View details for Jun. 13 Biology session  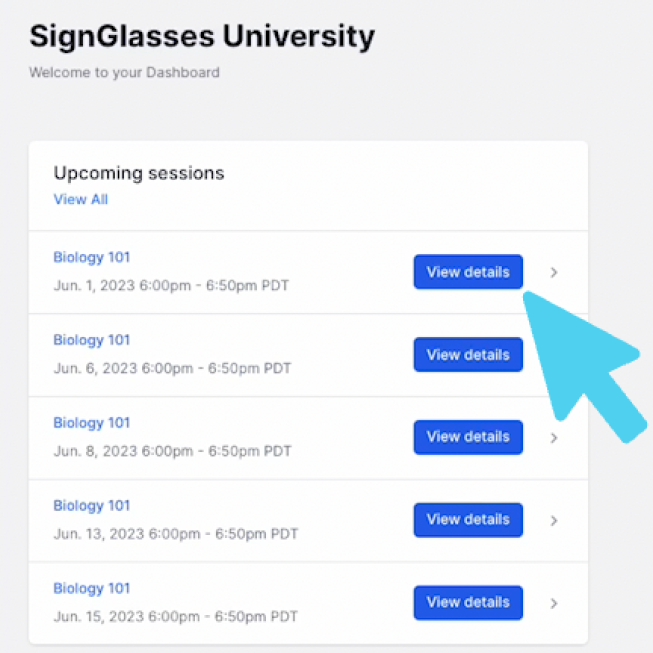(x=468, y=520)
